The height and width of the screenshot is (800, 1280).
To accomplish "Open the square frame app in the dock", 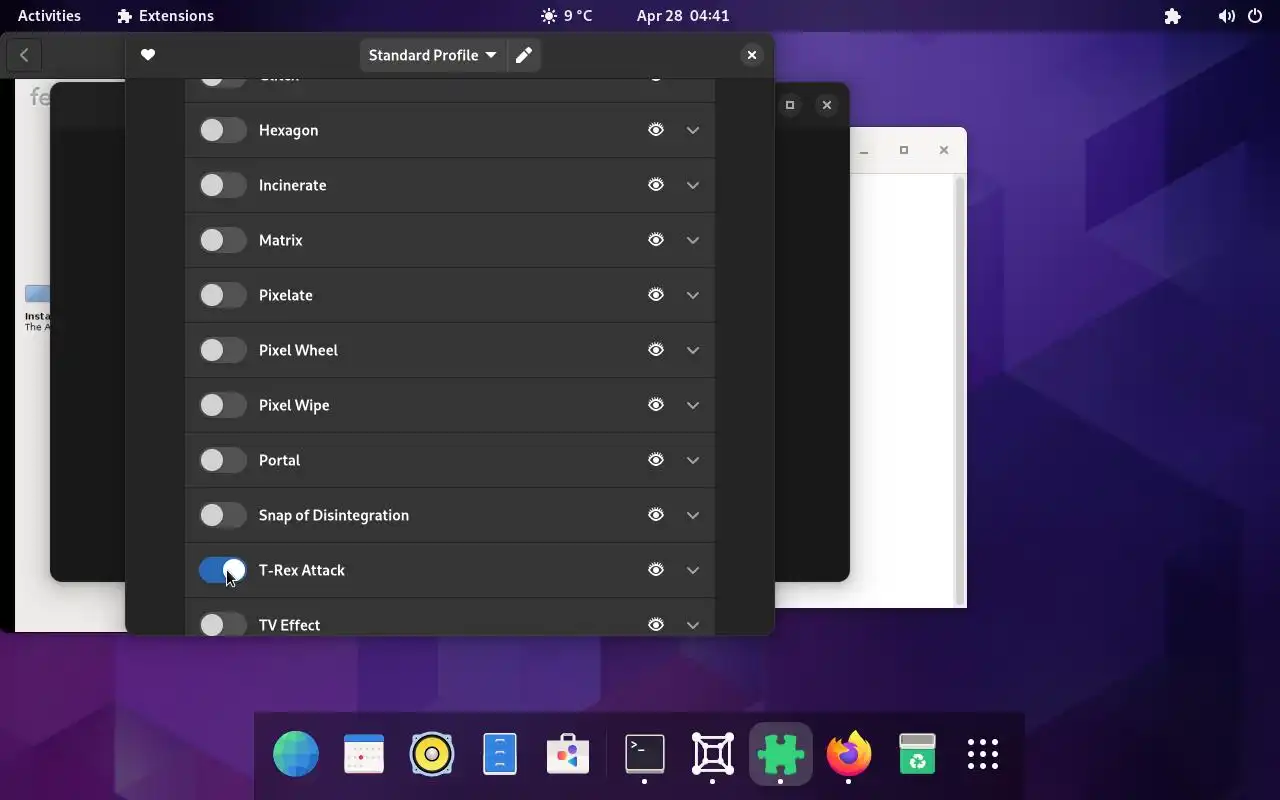I will point(713,754).
